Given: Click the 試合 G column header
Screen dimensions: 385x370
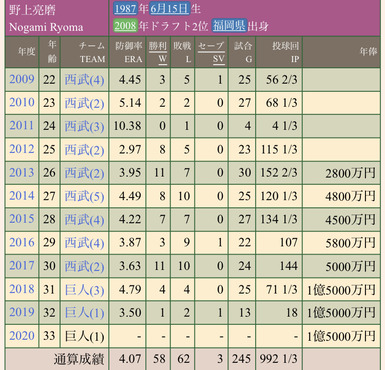Looking at the screenshot, I should pos(243,52).
